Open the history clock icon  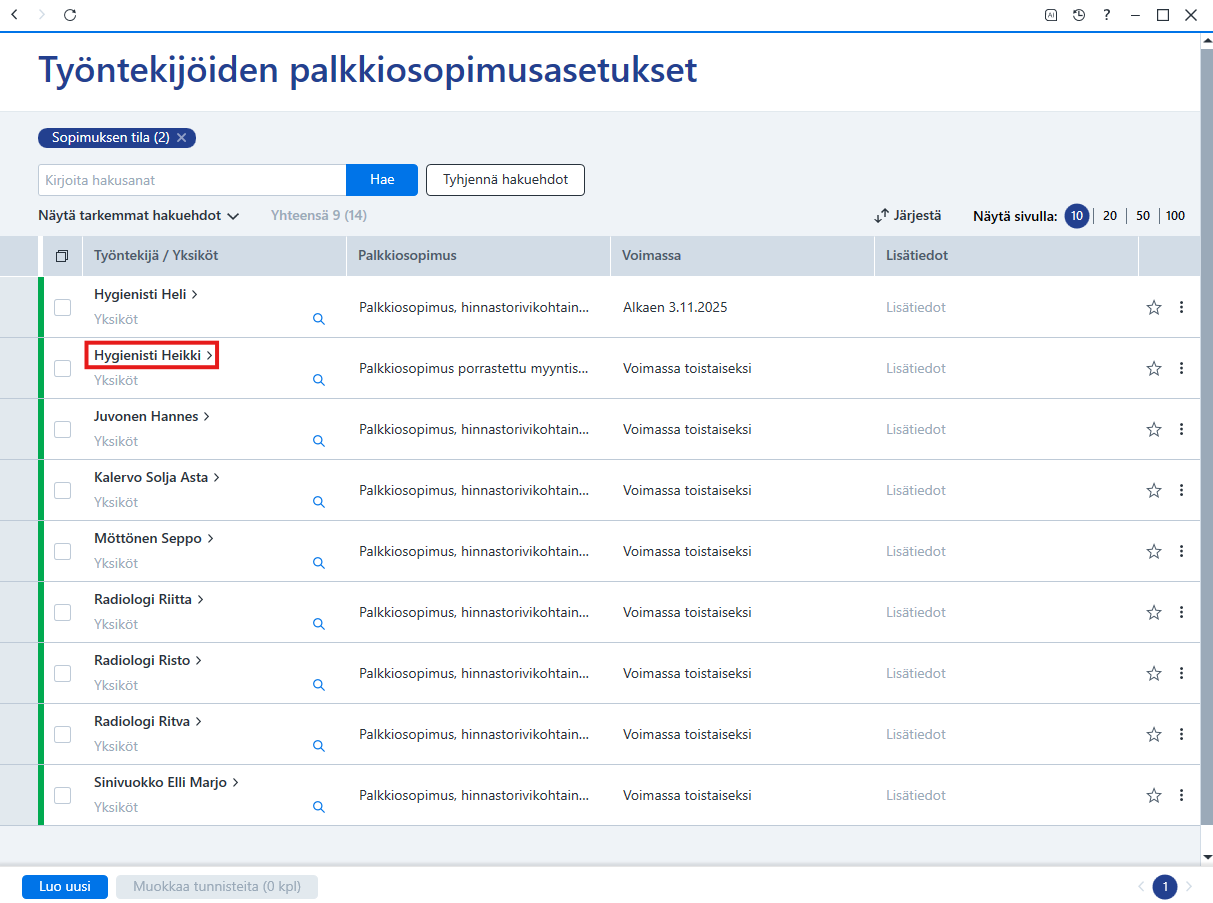click(x=1079, y=15)
